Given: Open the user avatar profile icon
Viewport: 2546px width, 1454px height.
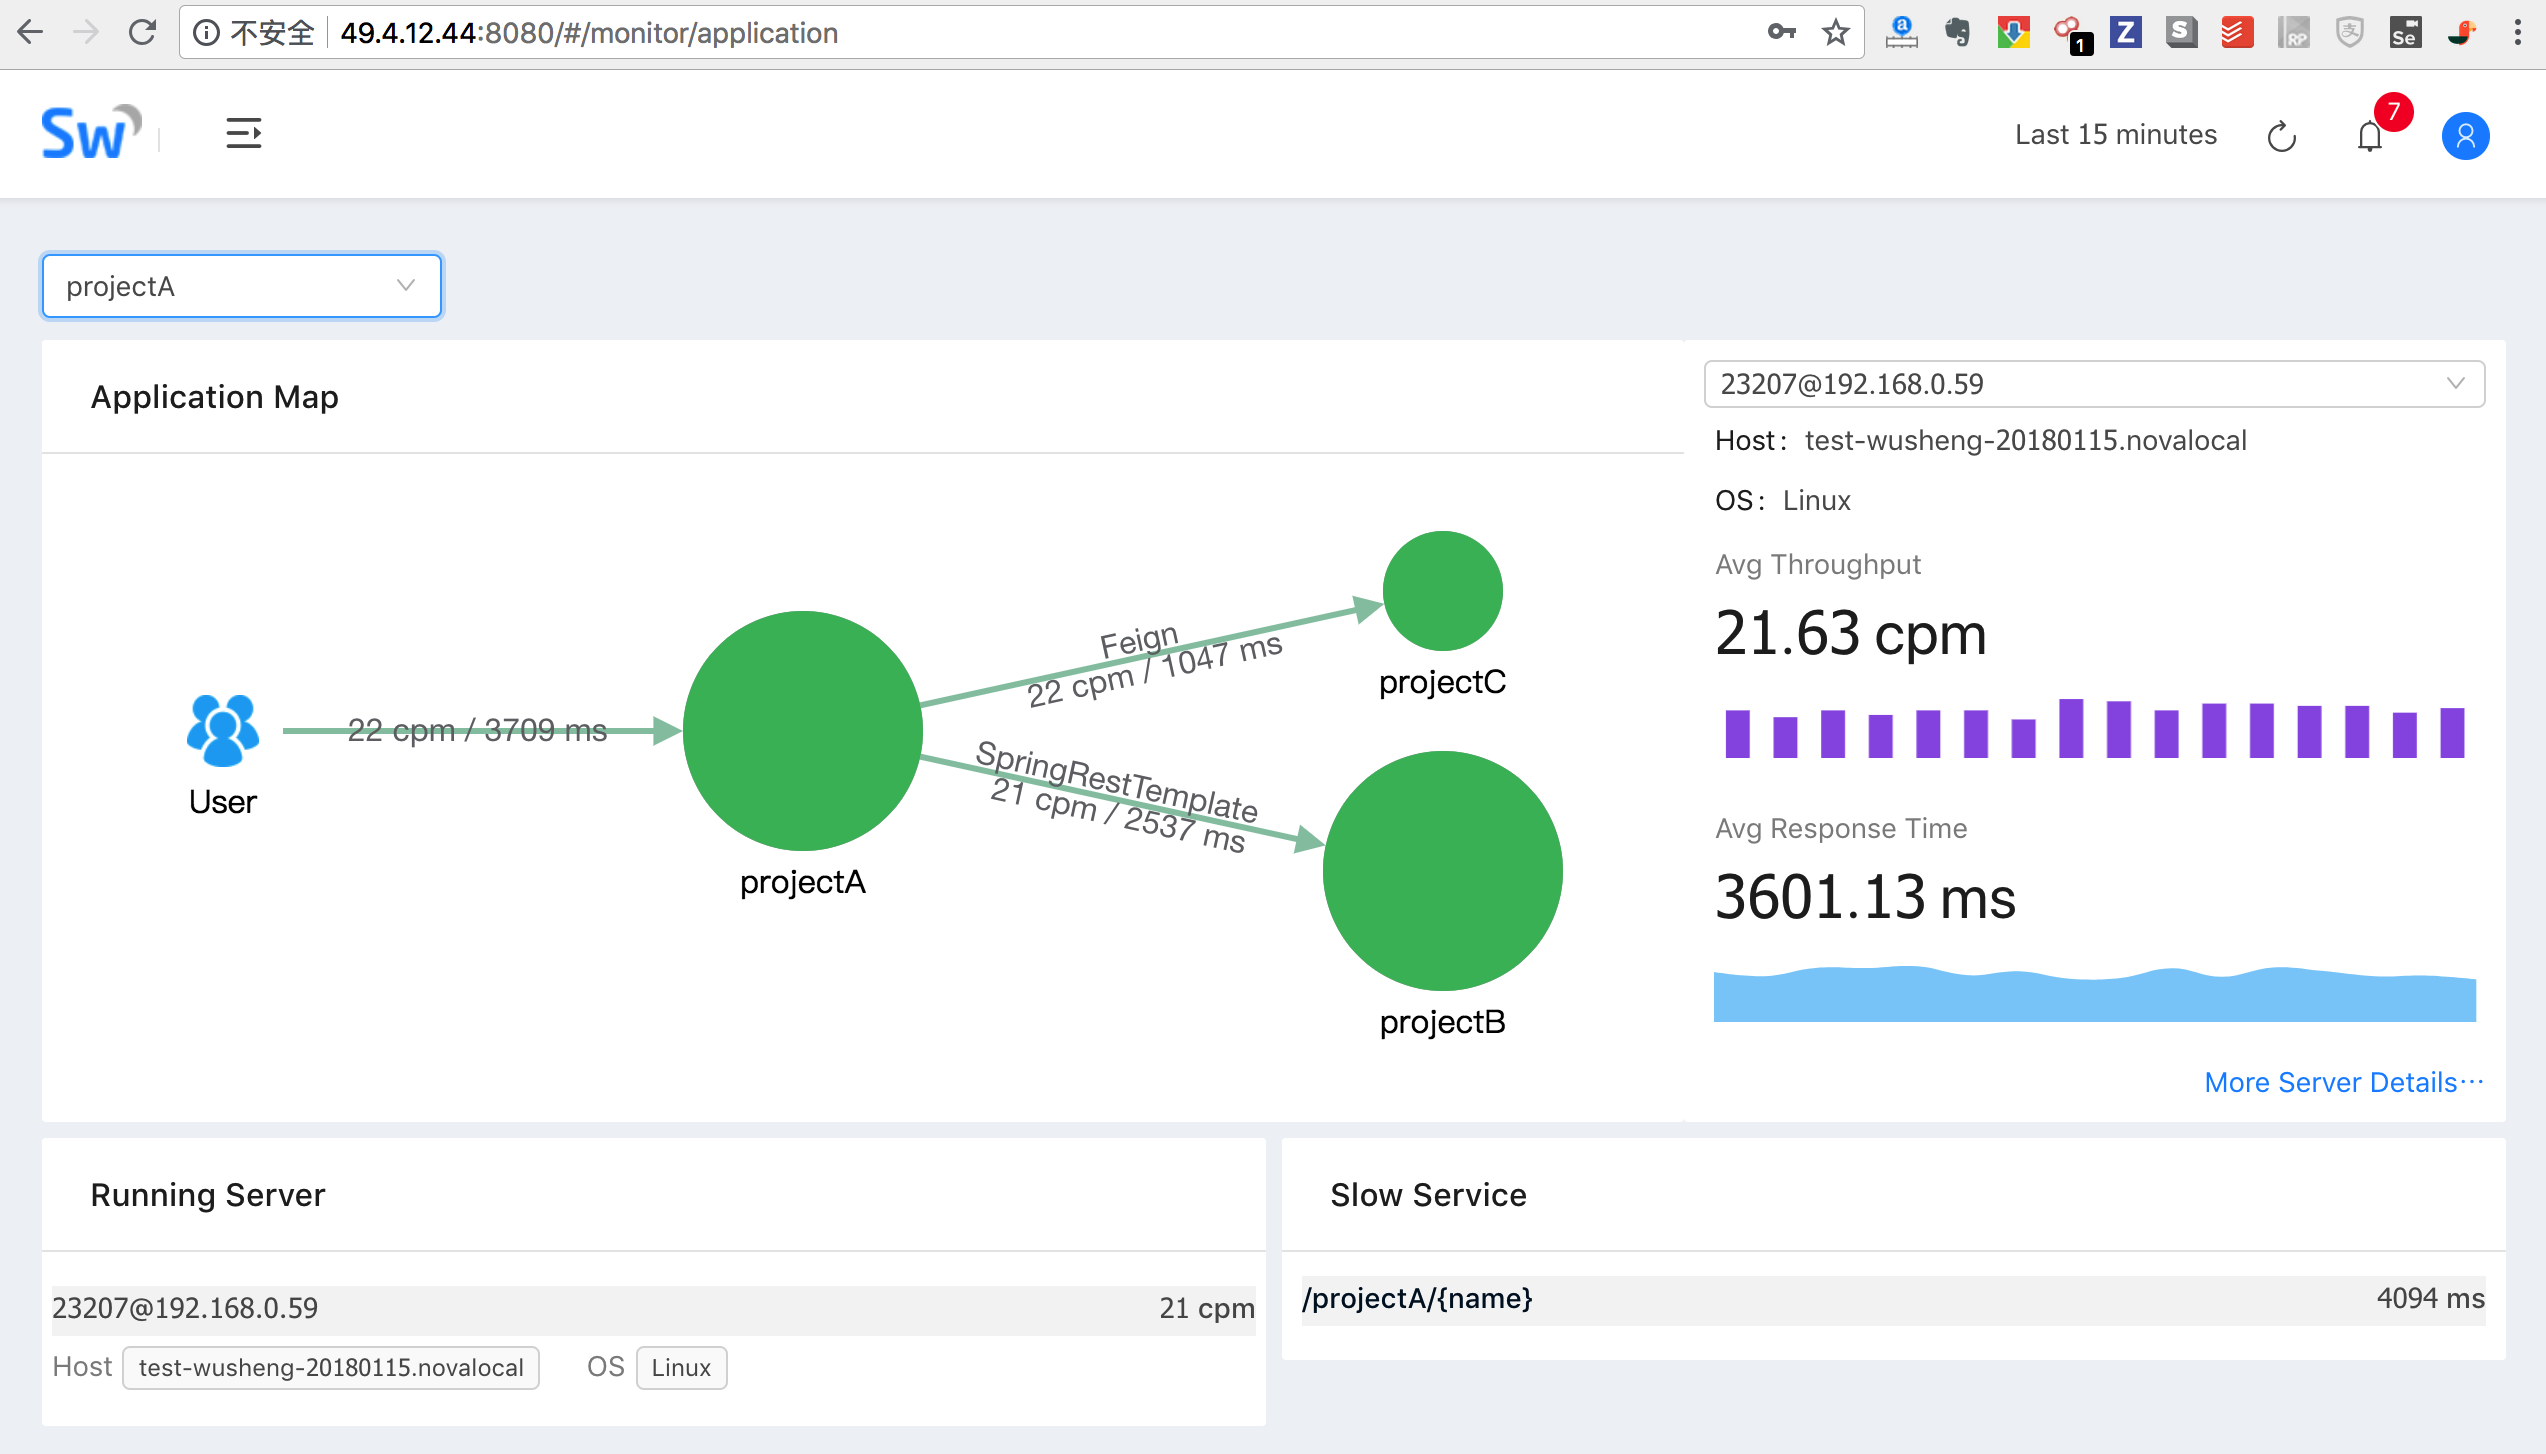Looking at the screenshot, I should point(2464,136).
